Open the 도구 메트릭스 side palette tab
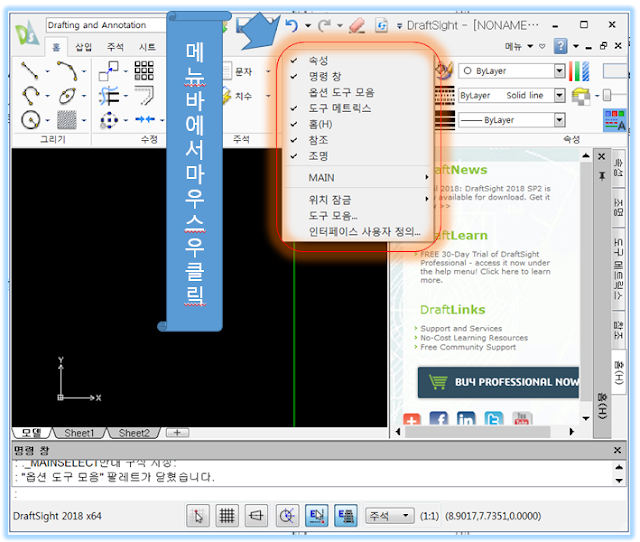This screenshot has width=640, height=542. tap(618, 269)
